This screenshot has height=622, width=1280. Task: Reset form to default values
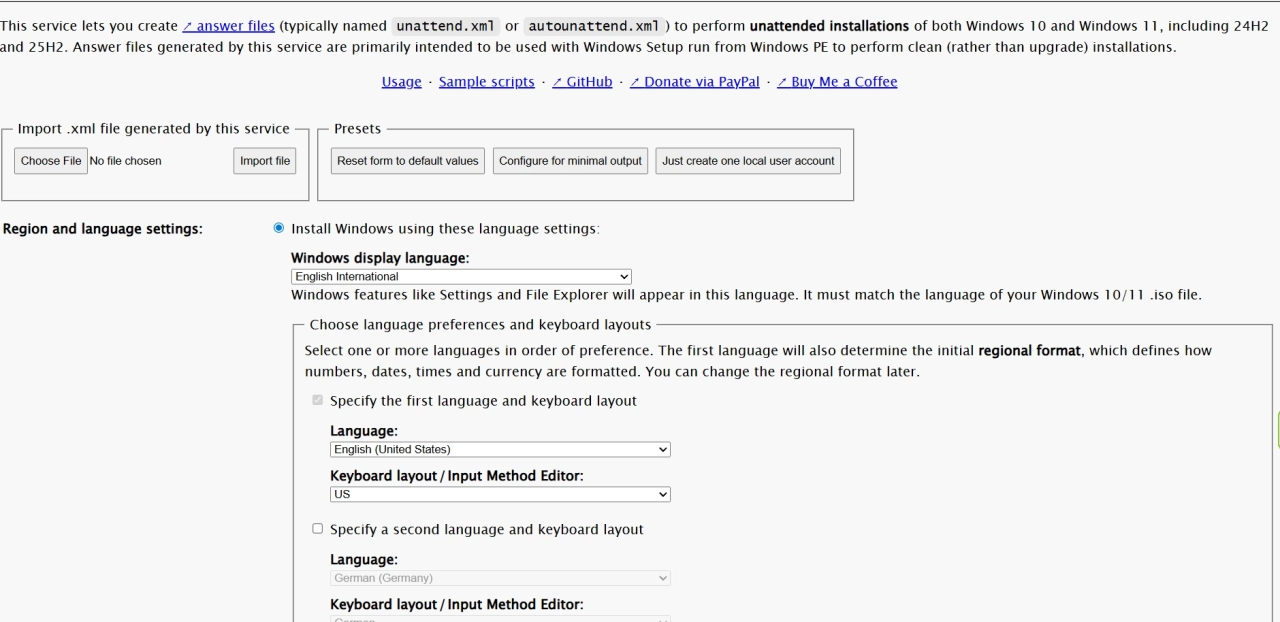click(408, 161)
